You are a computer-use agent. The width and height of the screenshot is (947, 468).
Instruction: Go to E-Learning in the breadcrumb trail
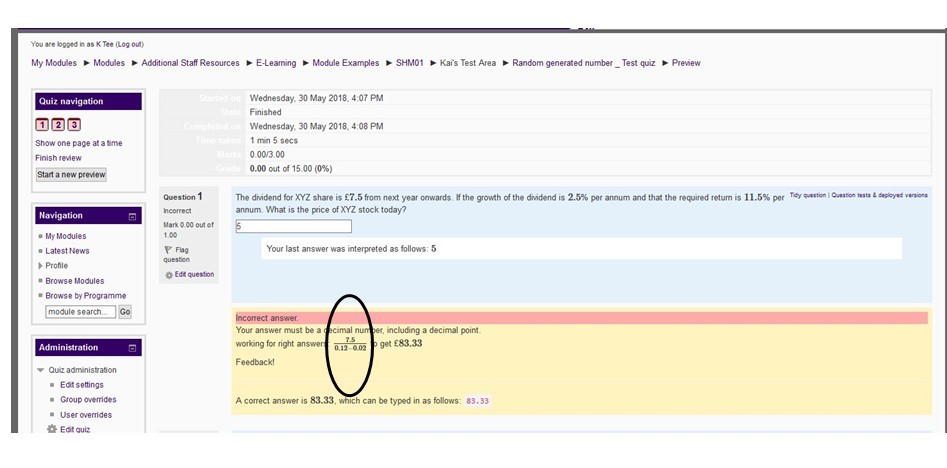(276, 63)
